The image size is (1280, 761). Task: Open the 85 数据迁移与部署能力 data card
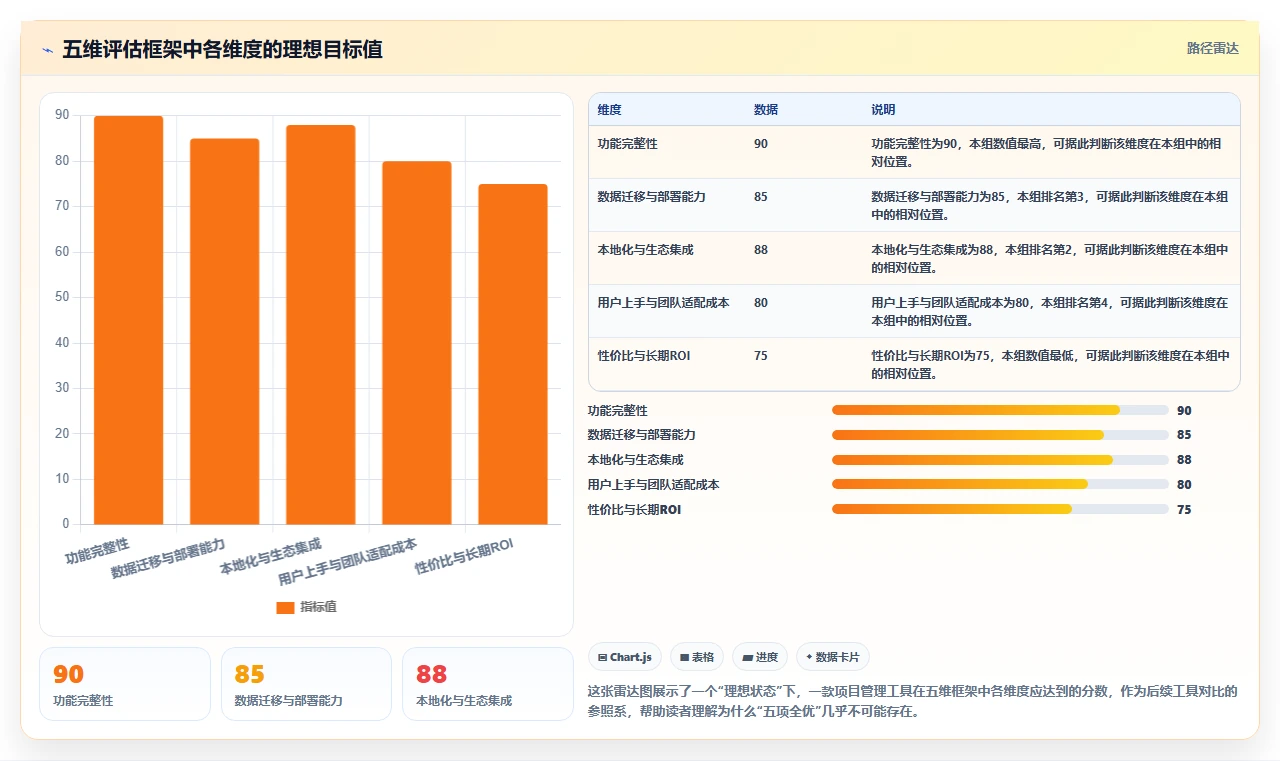306,684
